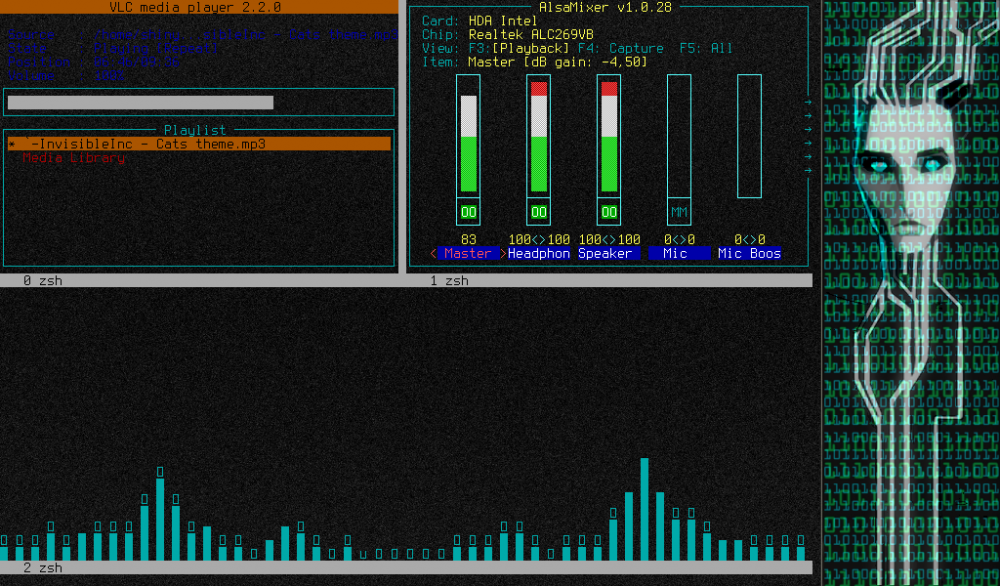The image size is (1000, 586).
Task: Click the tallest bar in the cava visualizer
Action: 644,505
